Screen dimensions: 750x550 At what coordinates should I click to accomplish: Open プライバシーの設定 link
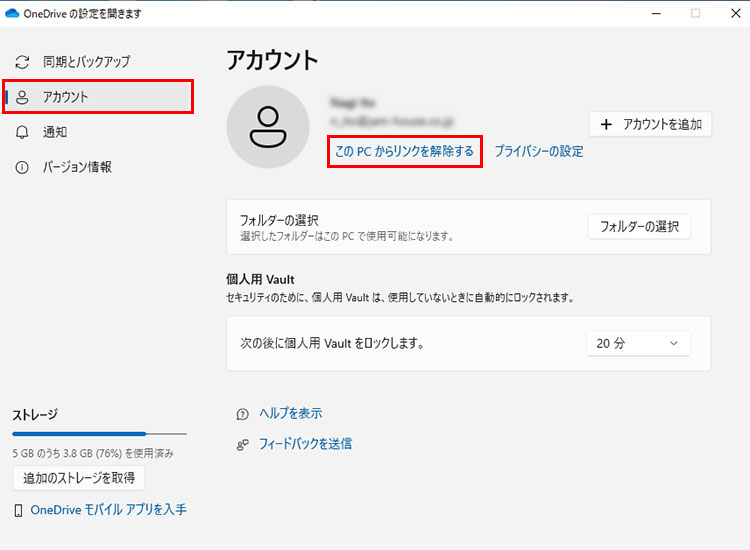[x=538, y=152]
